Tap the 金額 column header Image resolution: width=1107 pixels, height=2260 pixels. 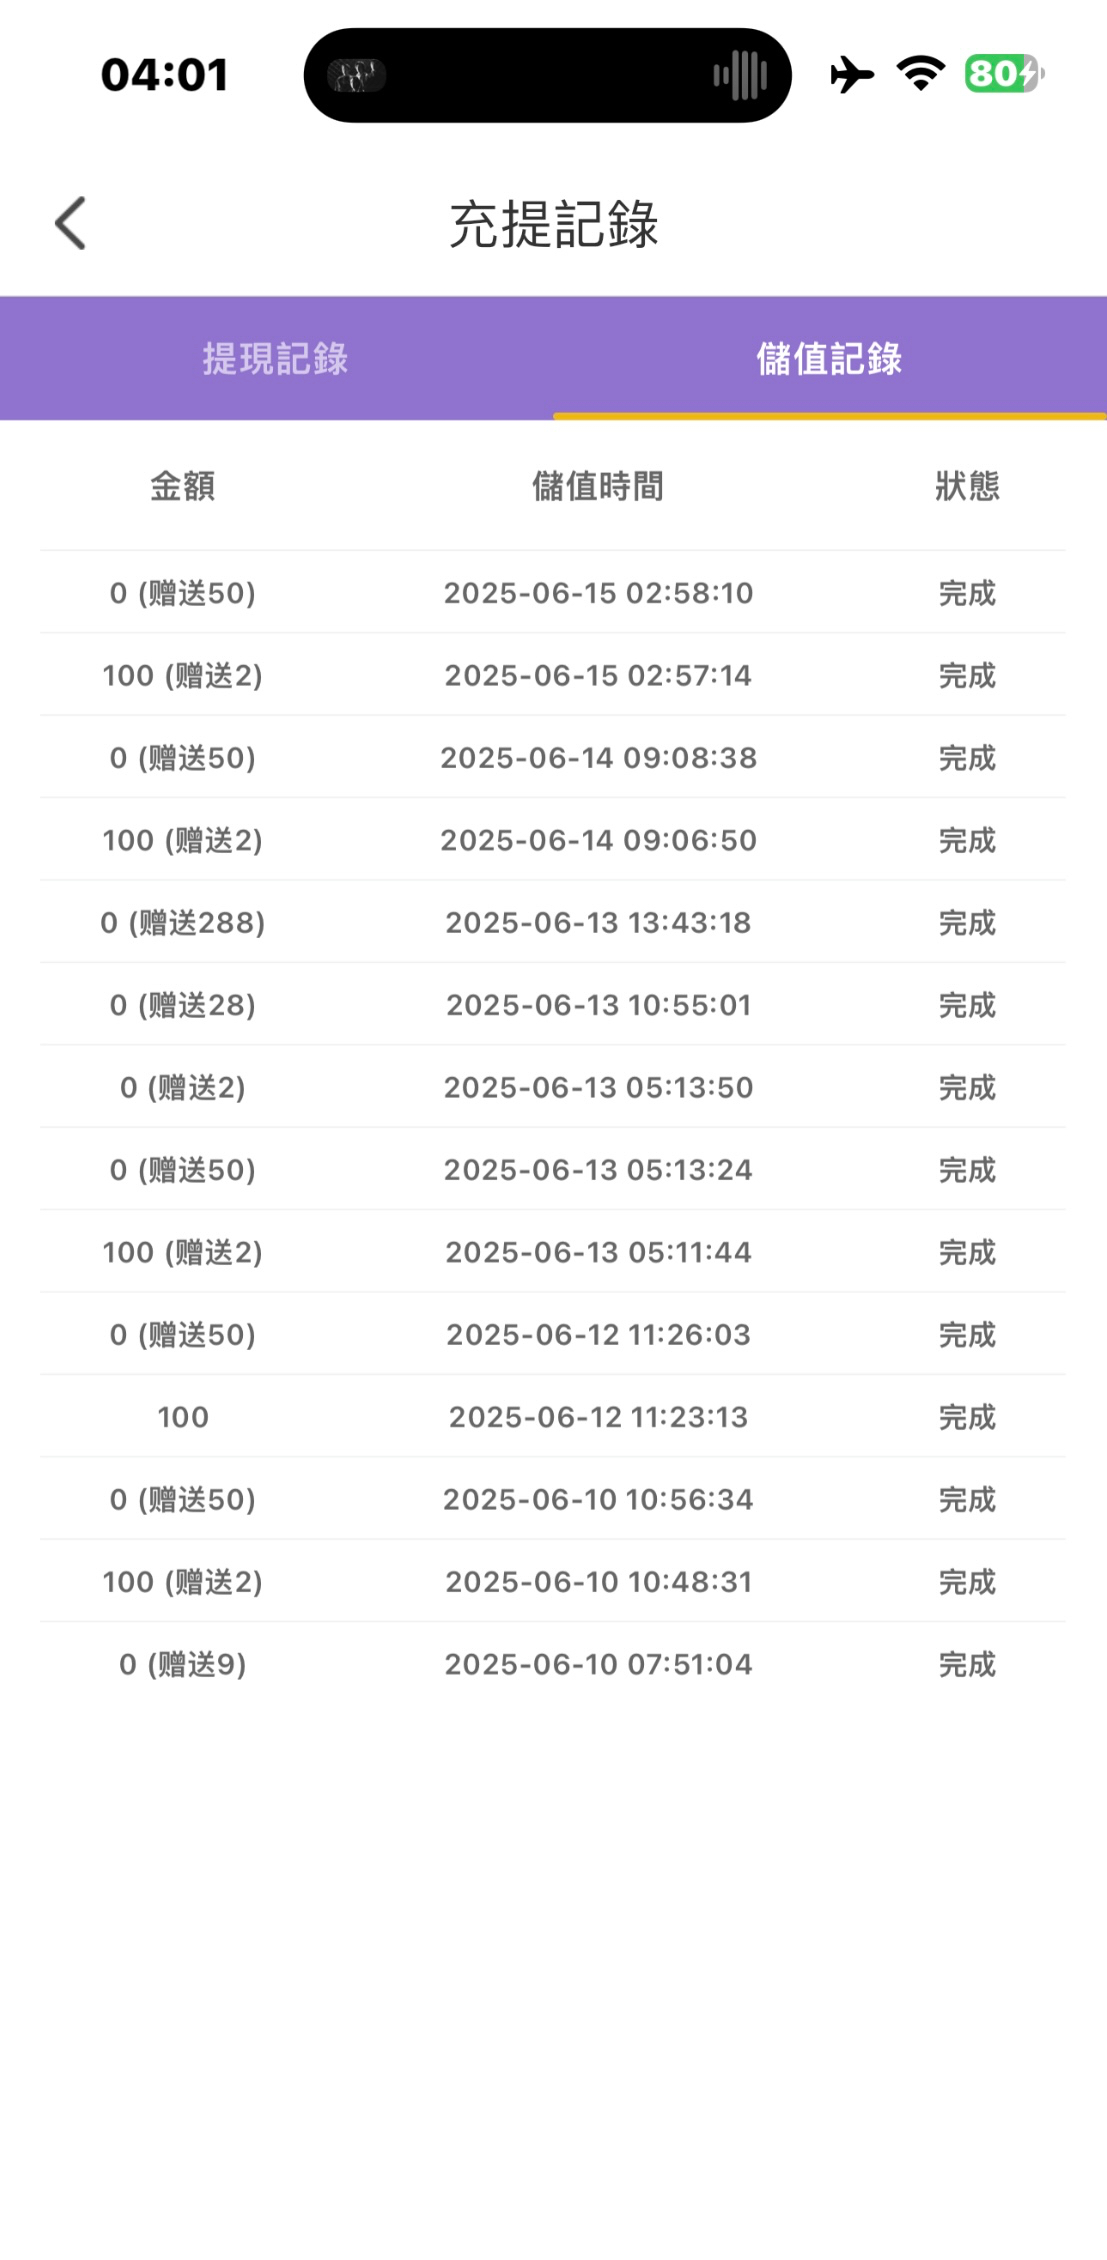[183, 487]
